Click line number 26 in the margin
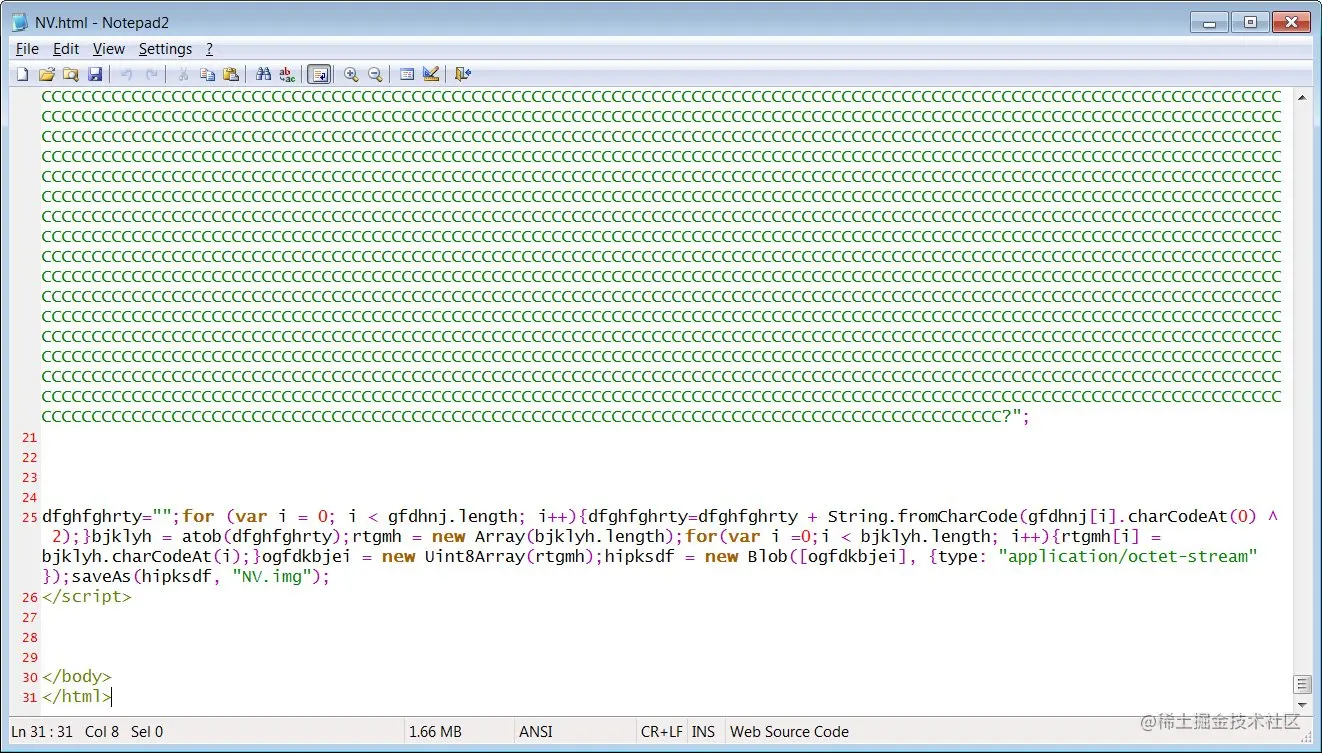This screenshot has height=753, width=1322. [29, 597]
